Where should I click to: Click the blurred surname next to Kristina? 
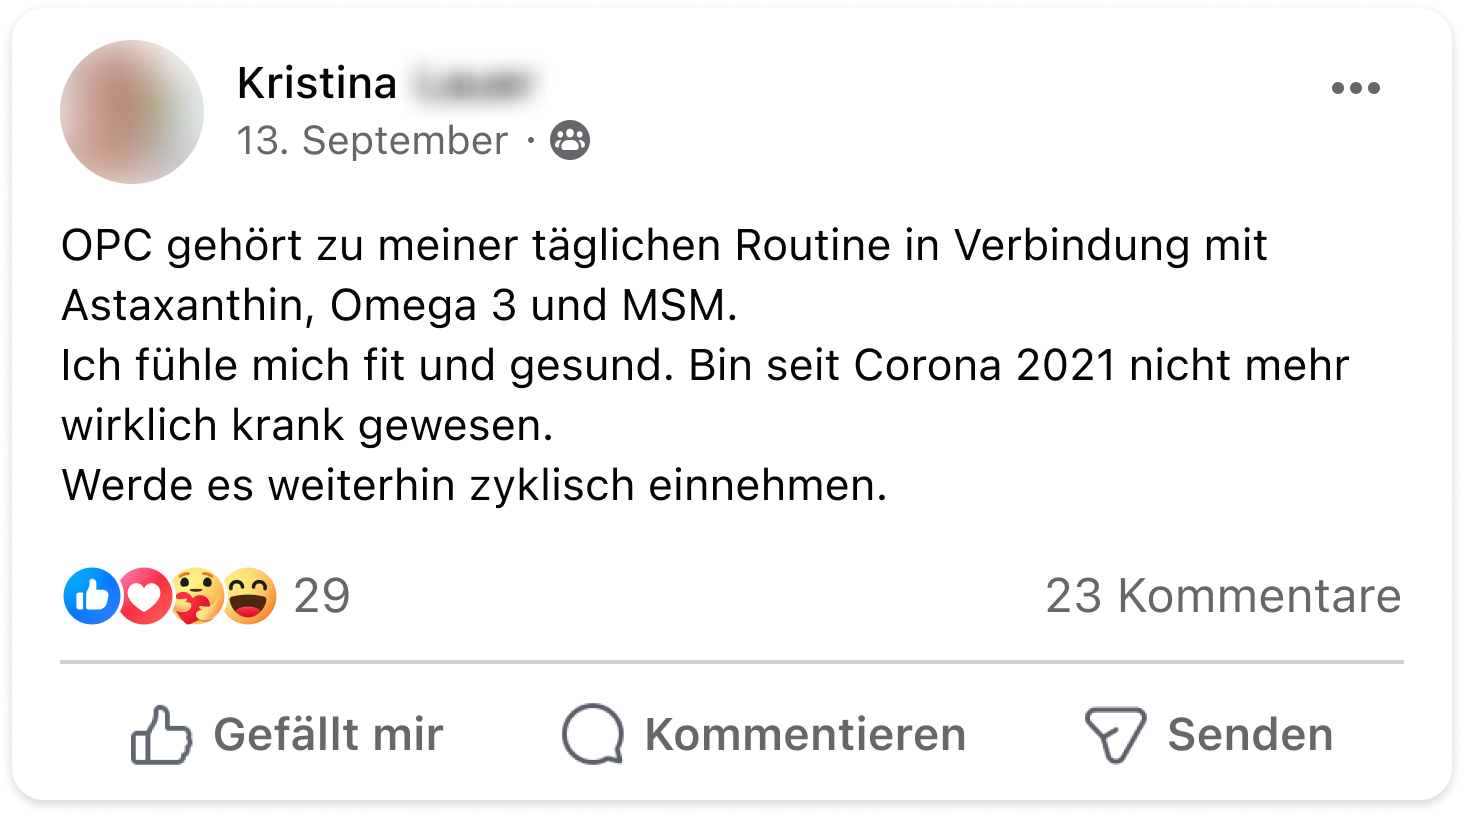pyautogui.click(x=472, y=84)
